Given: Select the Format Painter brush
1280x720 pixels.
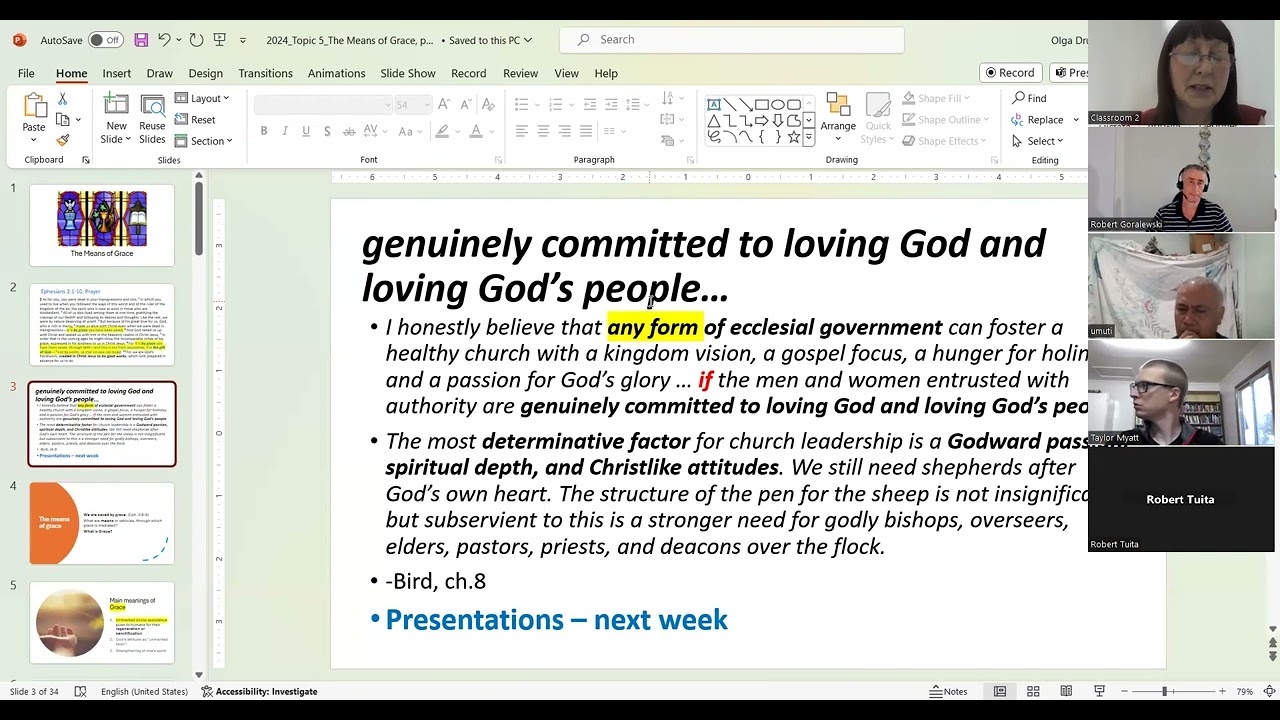Looking at the screenshot, I should tap(62, 141).
